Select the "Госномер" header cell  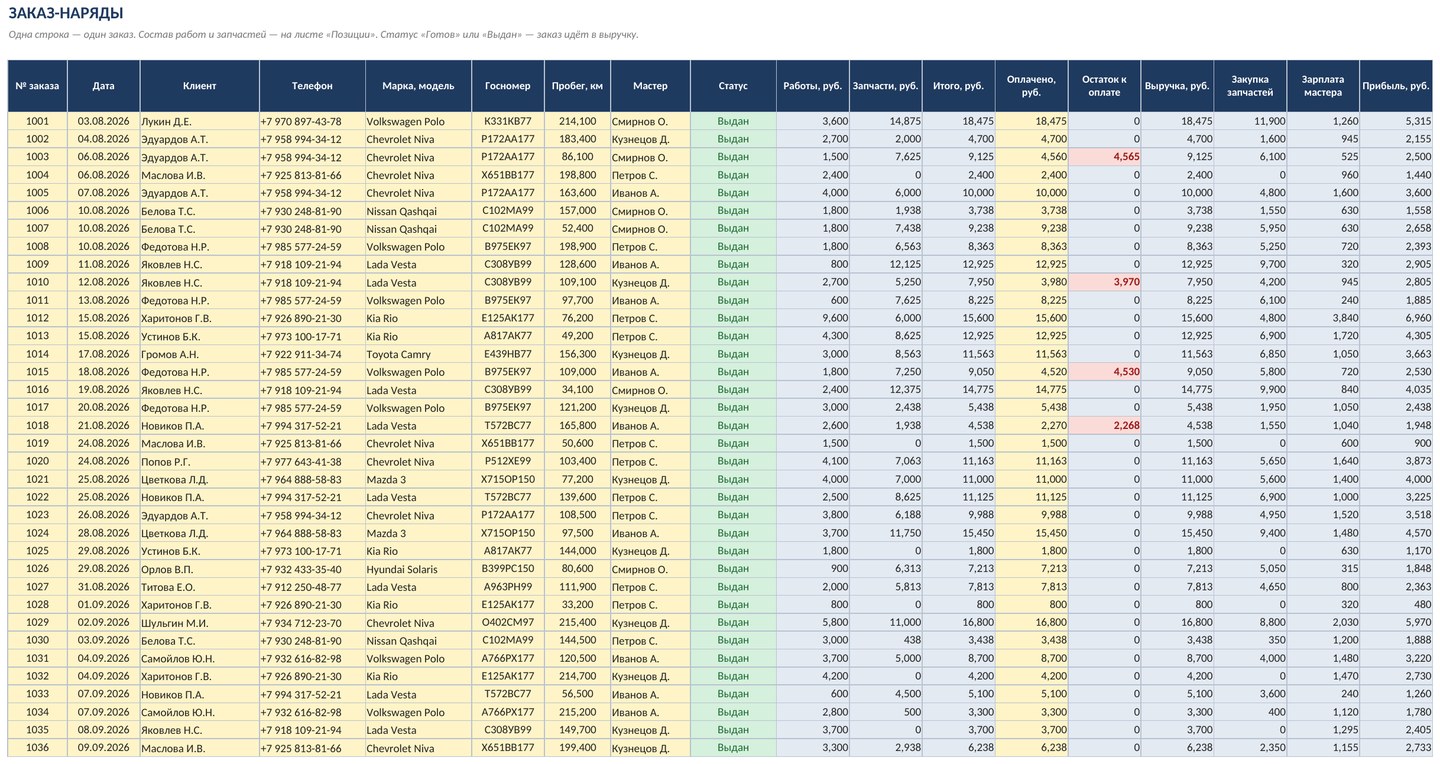pos(507,86)
